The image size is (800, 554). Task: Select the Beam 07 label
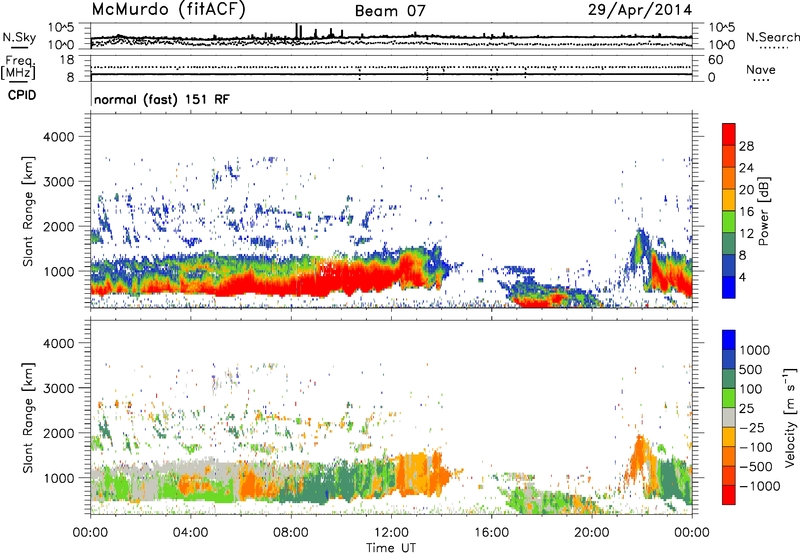tap(390, 11)
